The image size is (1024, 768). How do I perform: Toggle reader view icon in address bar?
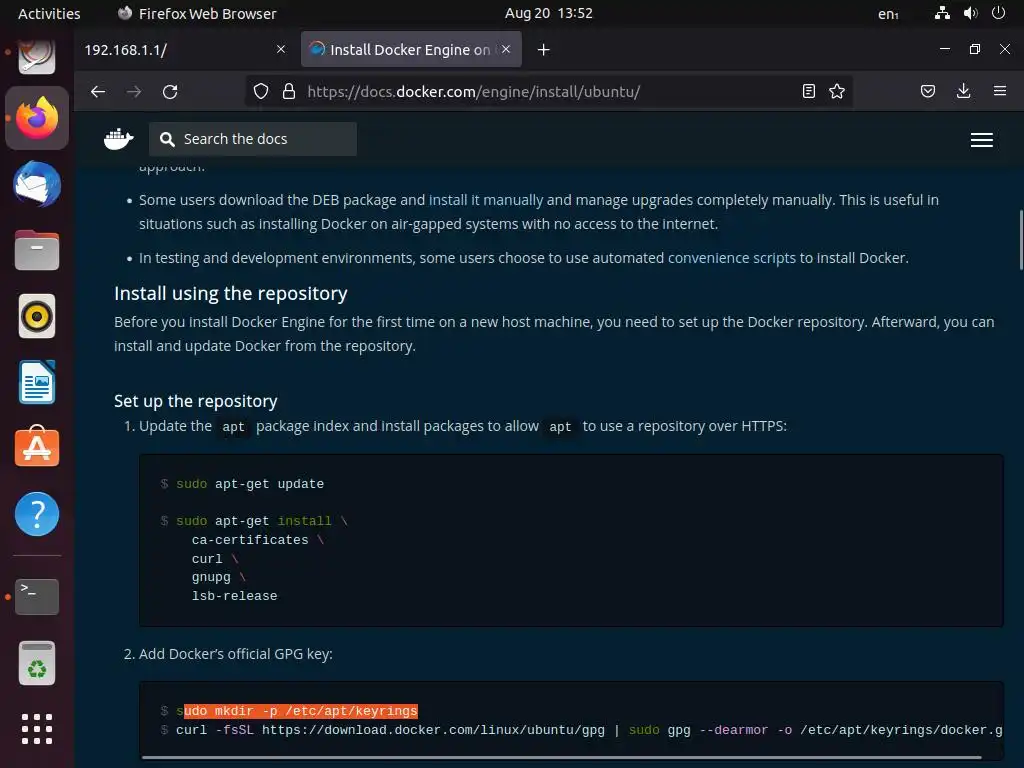[x=808, y=91]
